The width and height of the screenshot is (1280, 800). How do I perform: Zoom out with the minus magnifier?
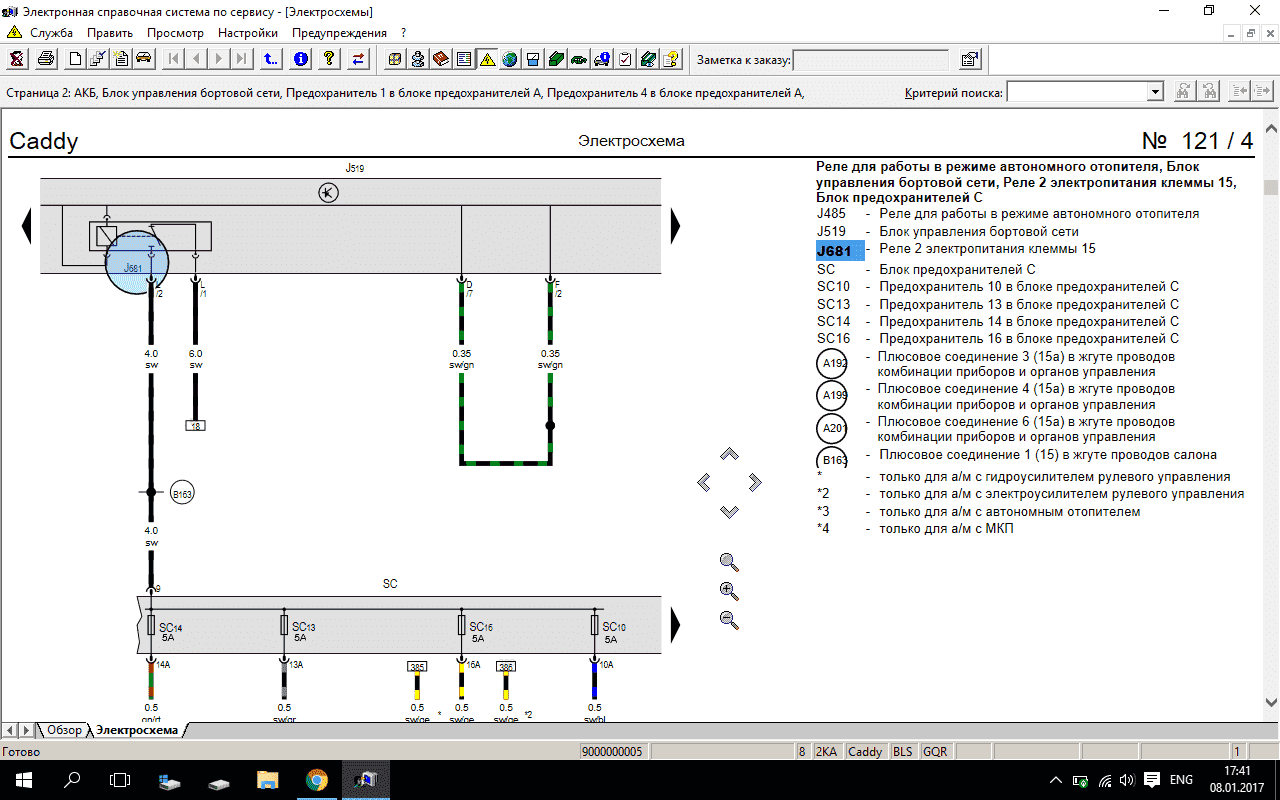729,620
